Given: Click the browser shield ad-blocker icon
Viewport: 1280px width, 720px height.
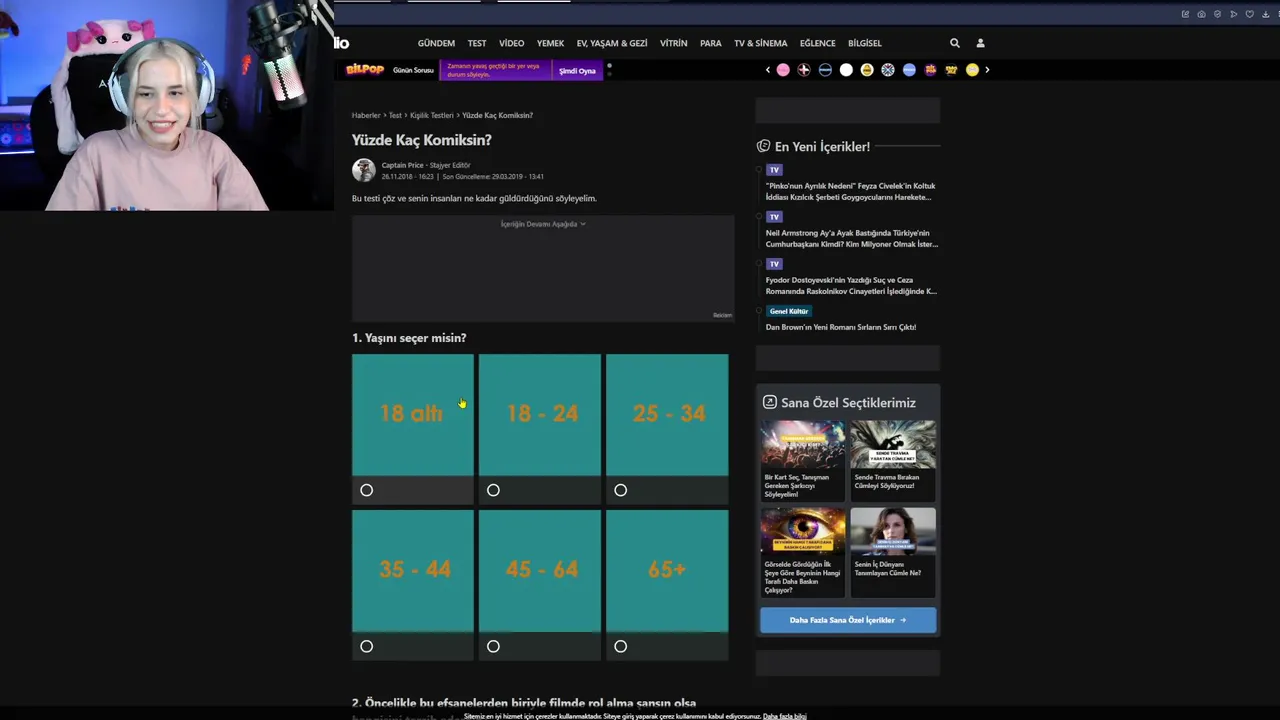Looking at the screenshot, I should click(1217, 14).
